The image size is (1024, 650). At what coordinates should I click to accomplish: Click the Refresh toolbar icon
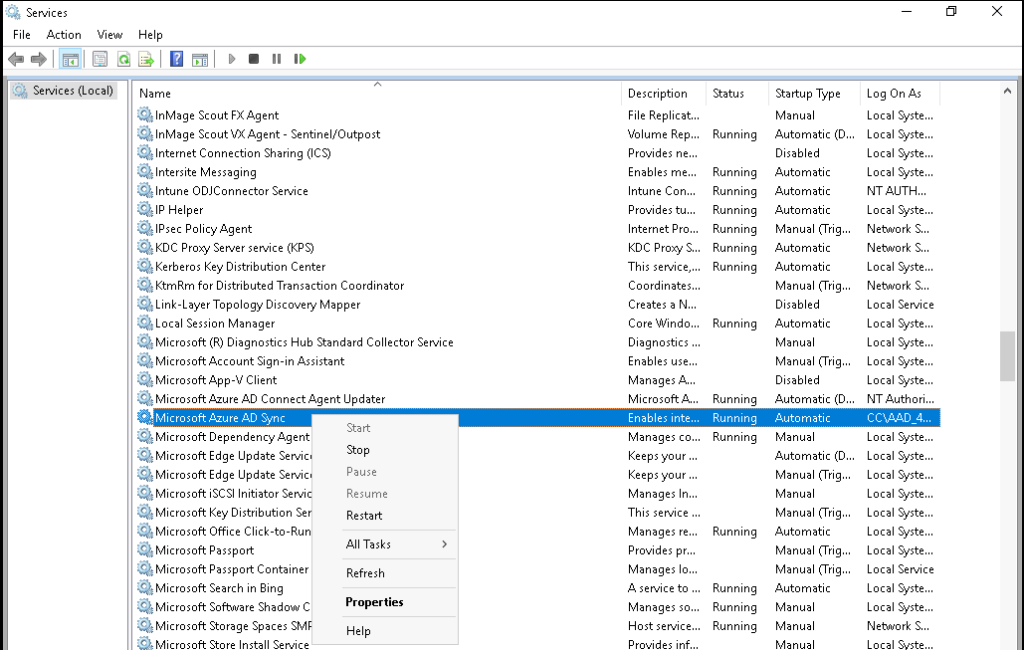(x=123, y=59)
